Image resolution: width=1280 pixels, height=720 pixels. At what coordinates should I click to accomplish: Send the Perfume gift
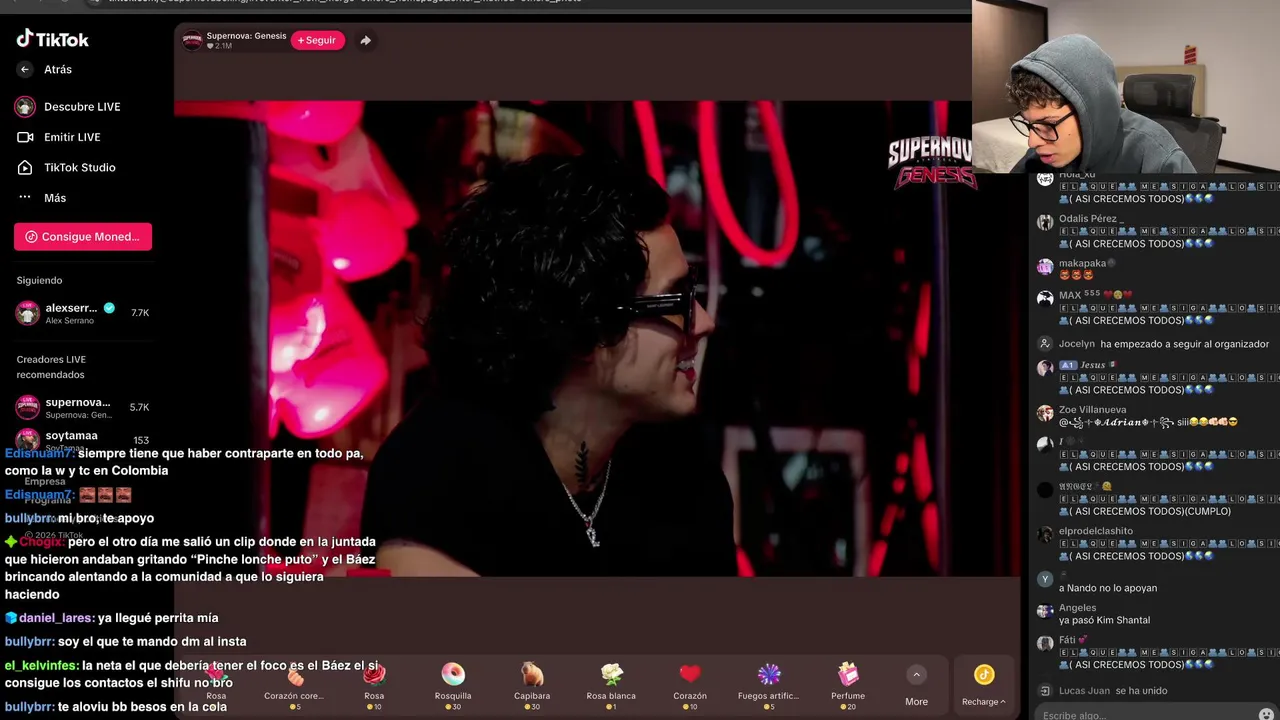[848, 685]
